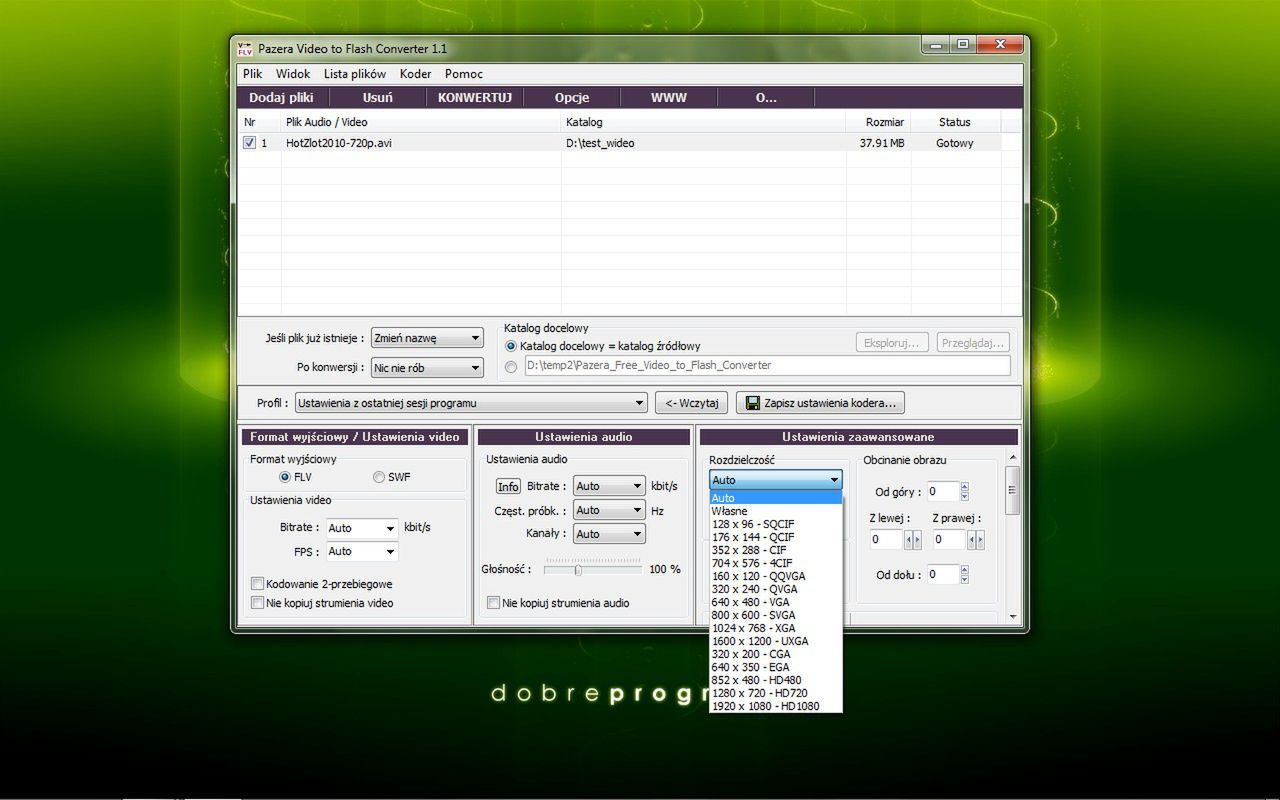Open the 'Po konwersji' dropdown
This screenshot has height=800, width=1280.
(x=427, y=368)
